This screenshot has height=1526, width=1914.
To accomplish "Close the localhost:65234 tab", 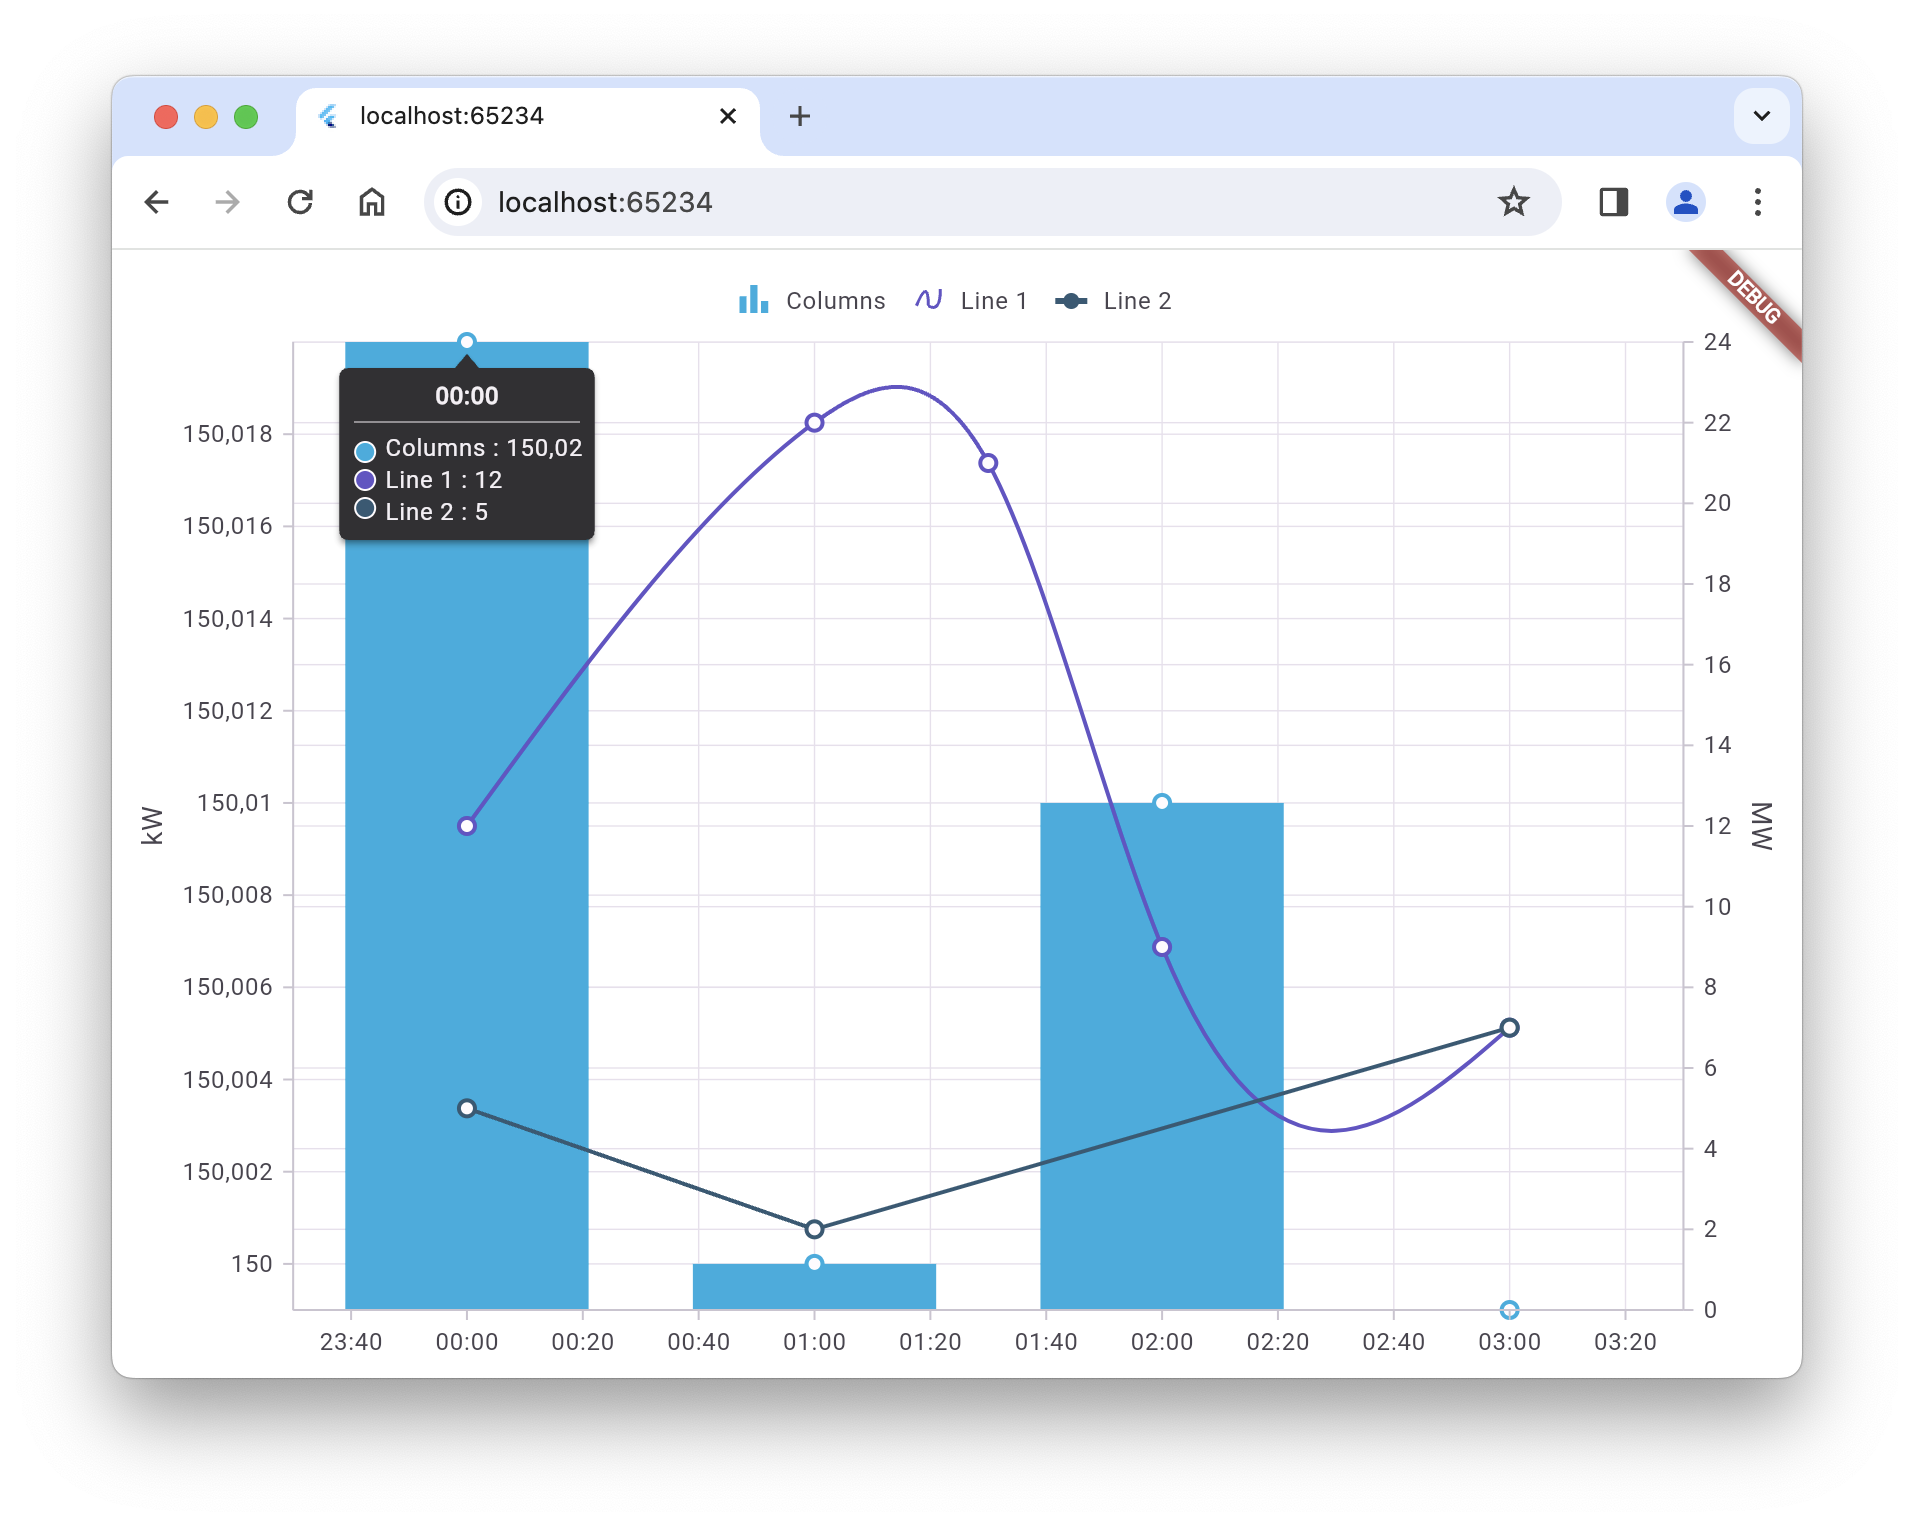I will click(x=728, y=116).
